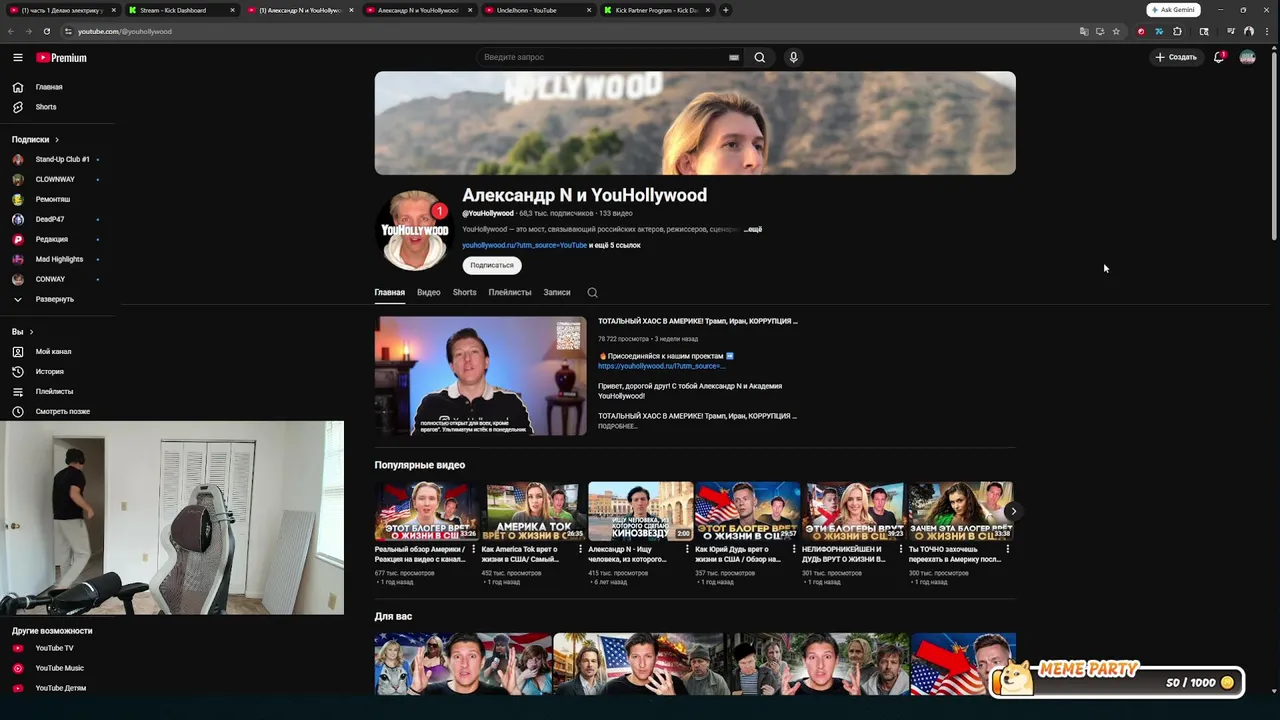This screenshot has height=720, width=1280.
Task: Open the Вы section arrow
Action: point(31,332)
